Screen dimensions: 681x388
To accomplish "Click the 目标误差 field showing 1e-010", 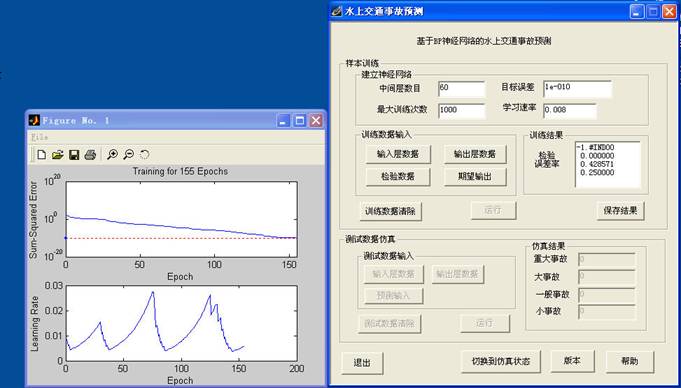I will pos(577,88).
